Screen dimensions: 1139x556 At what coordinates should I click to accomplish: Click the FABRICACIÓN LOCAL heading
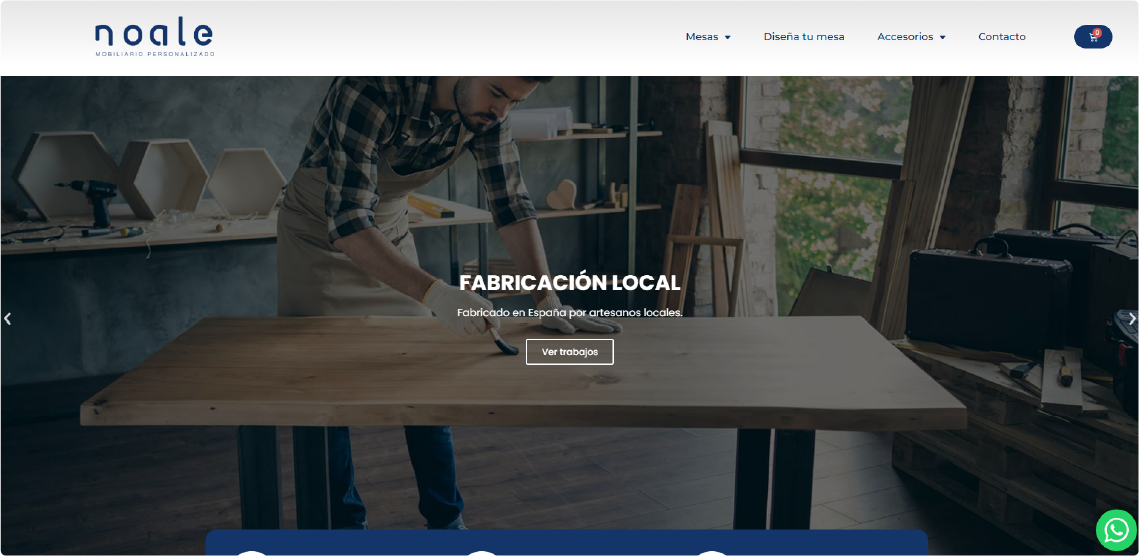tap(569, 283)
